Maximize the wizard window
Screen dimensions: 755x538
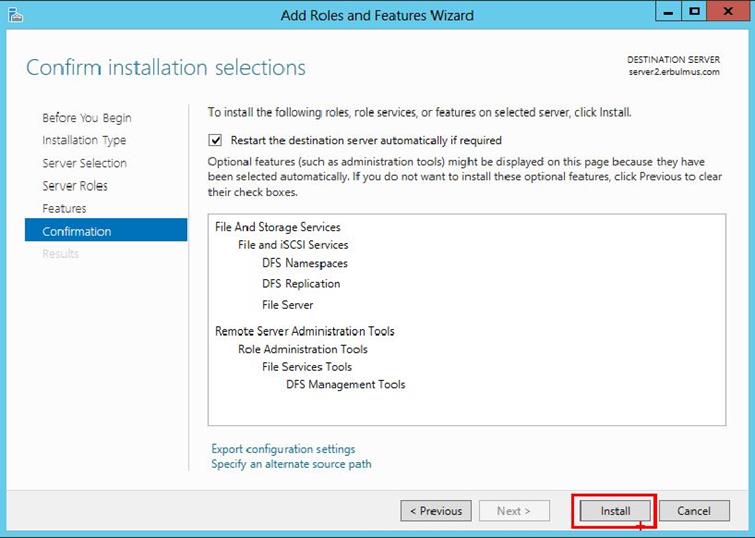pos(694,13)
